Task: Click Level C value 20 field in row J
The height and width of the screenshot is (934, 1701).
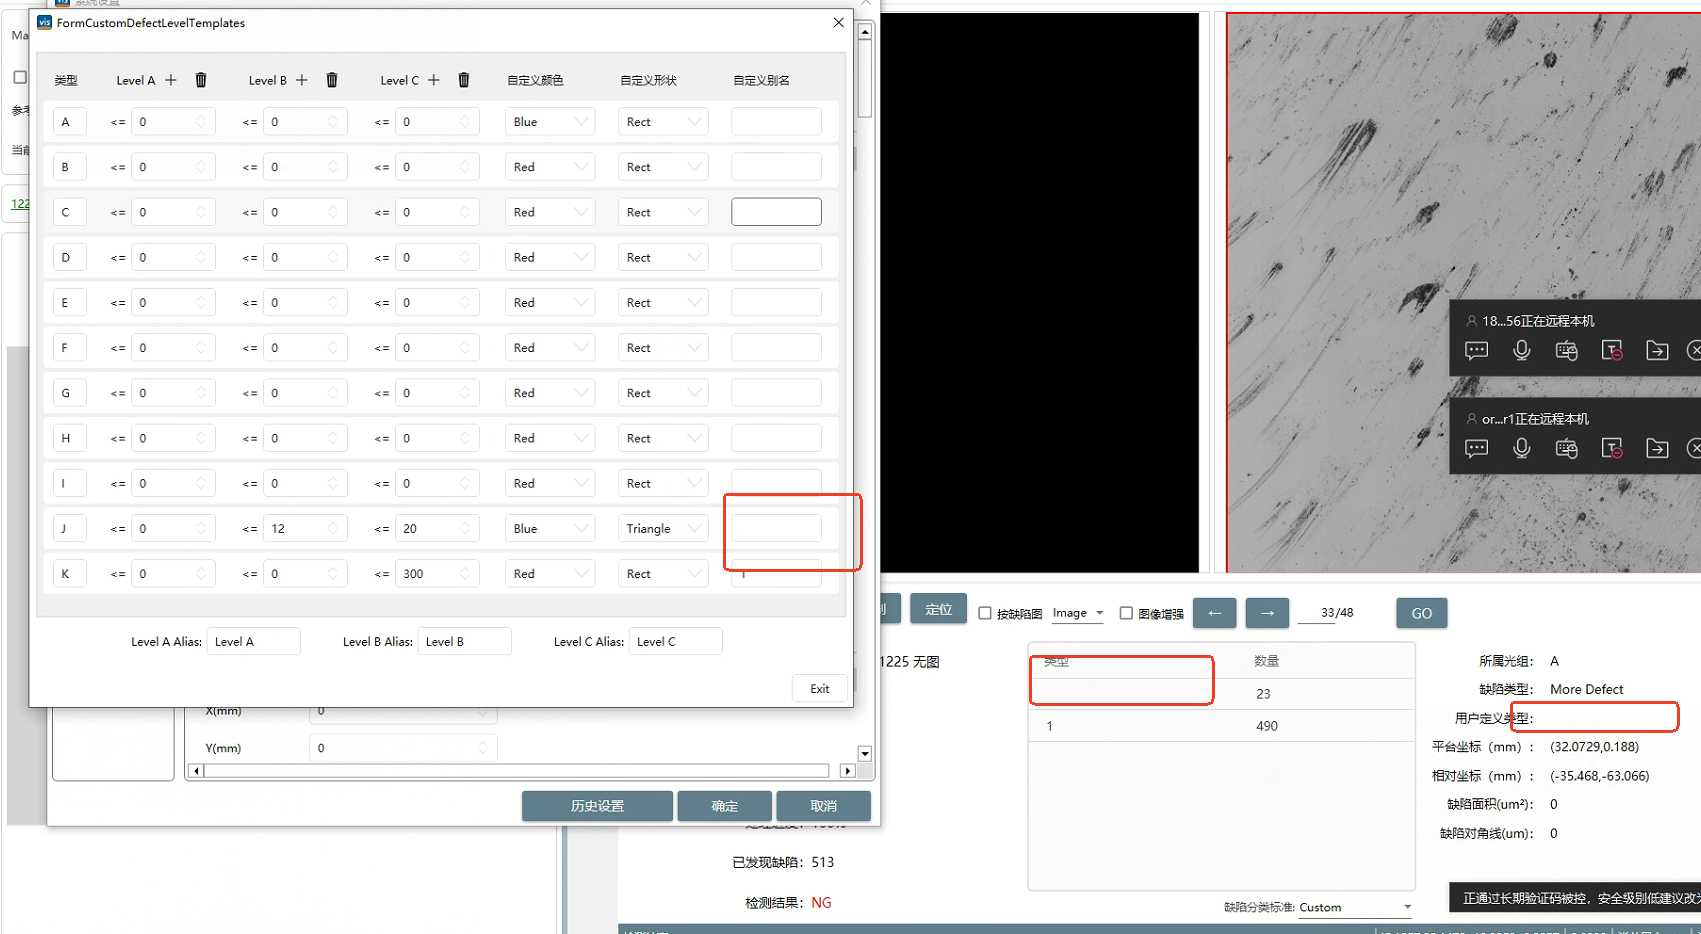Action: click(437, 529)
